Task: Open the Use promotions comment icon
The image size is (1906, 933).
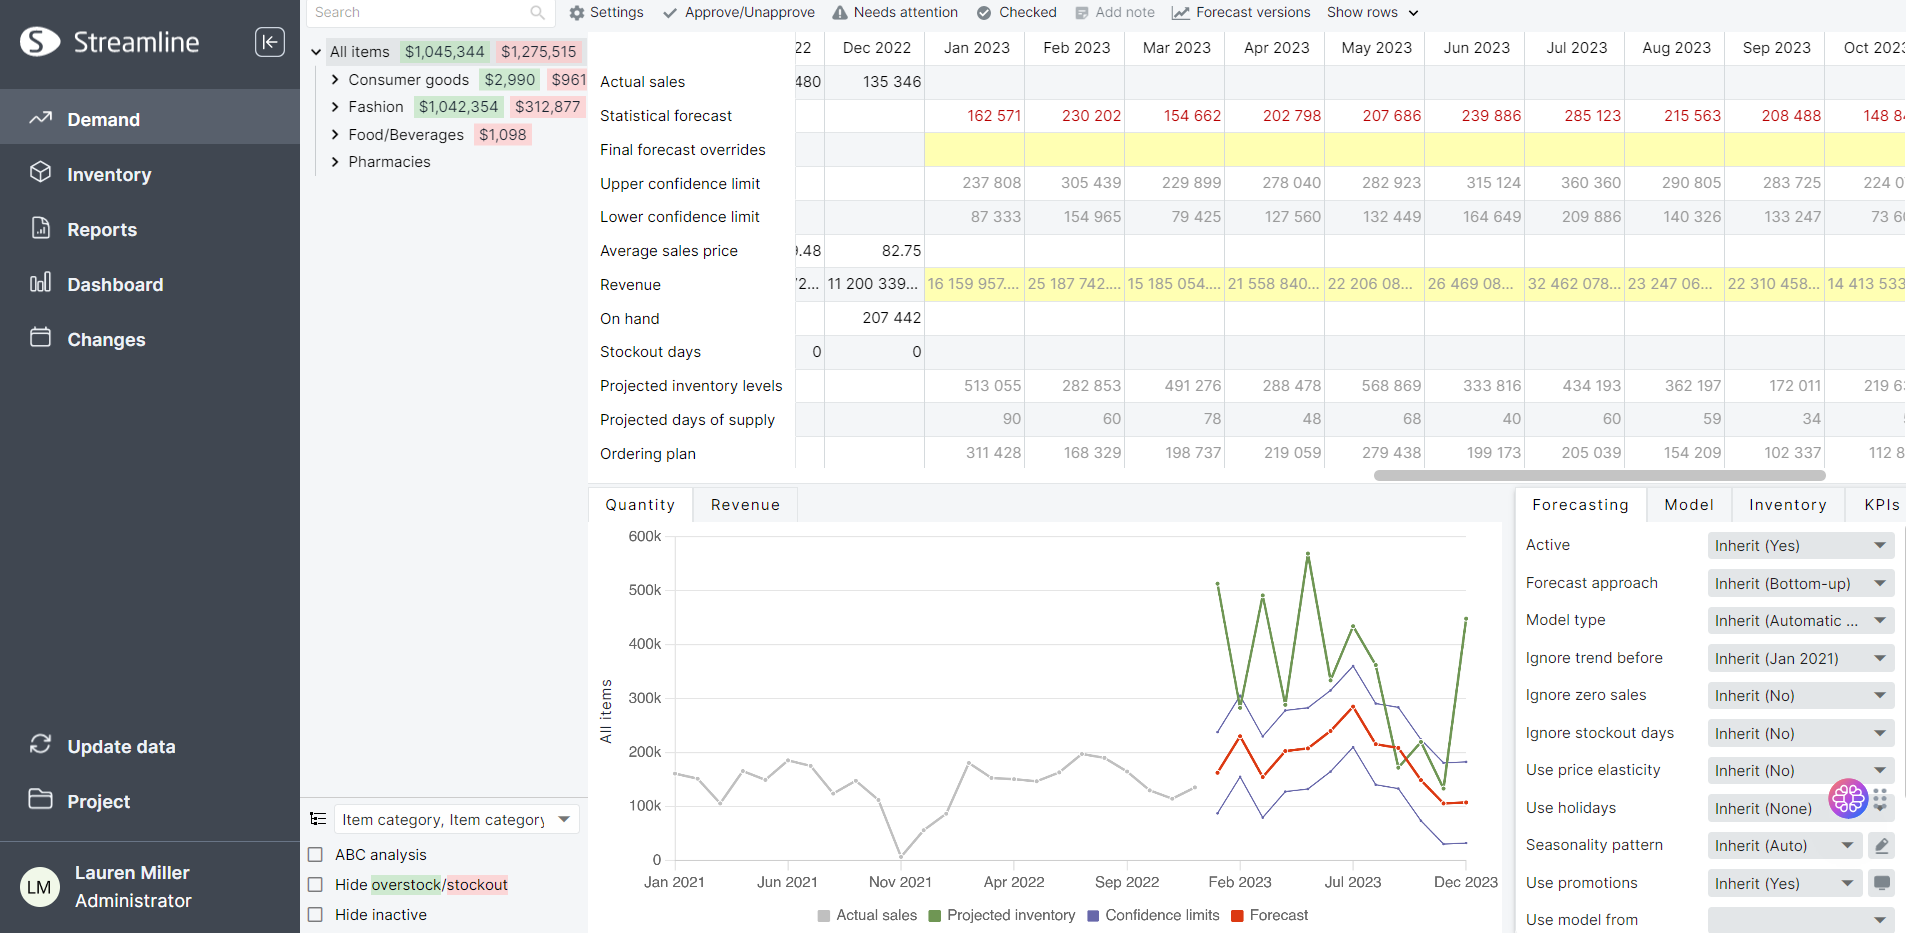Action: point(1881,883)
